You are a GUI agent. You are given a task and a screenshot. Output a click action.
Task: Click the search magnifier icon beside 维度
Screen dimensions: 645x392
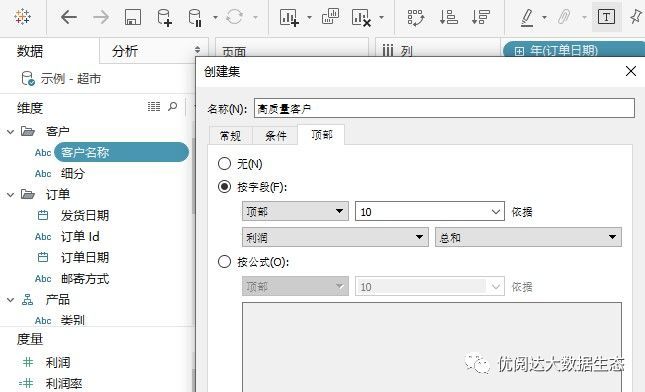click(173, 107)
